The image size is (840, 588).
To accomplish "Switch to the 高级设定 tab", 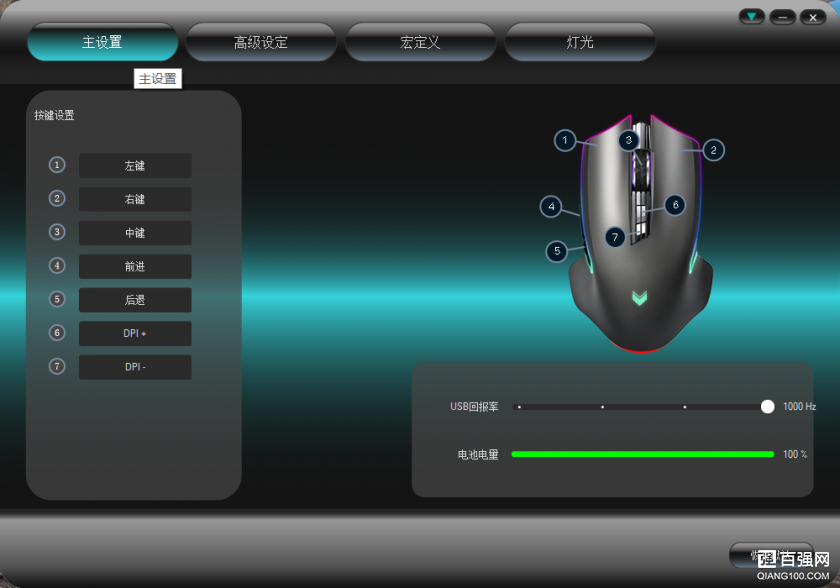I will coord(261,43).
